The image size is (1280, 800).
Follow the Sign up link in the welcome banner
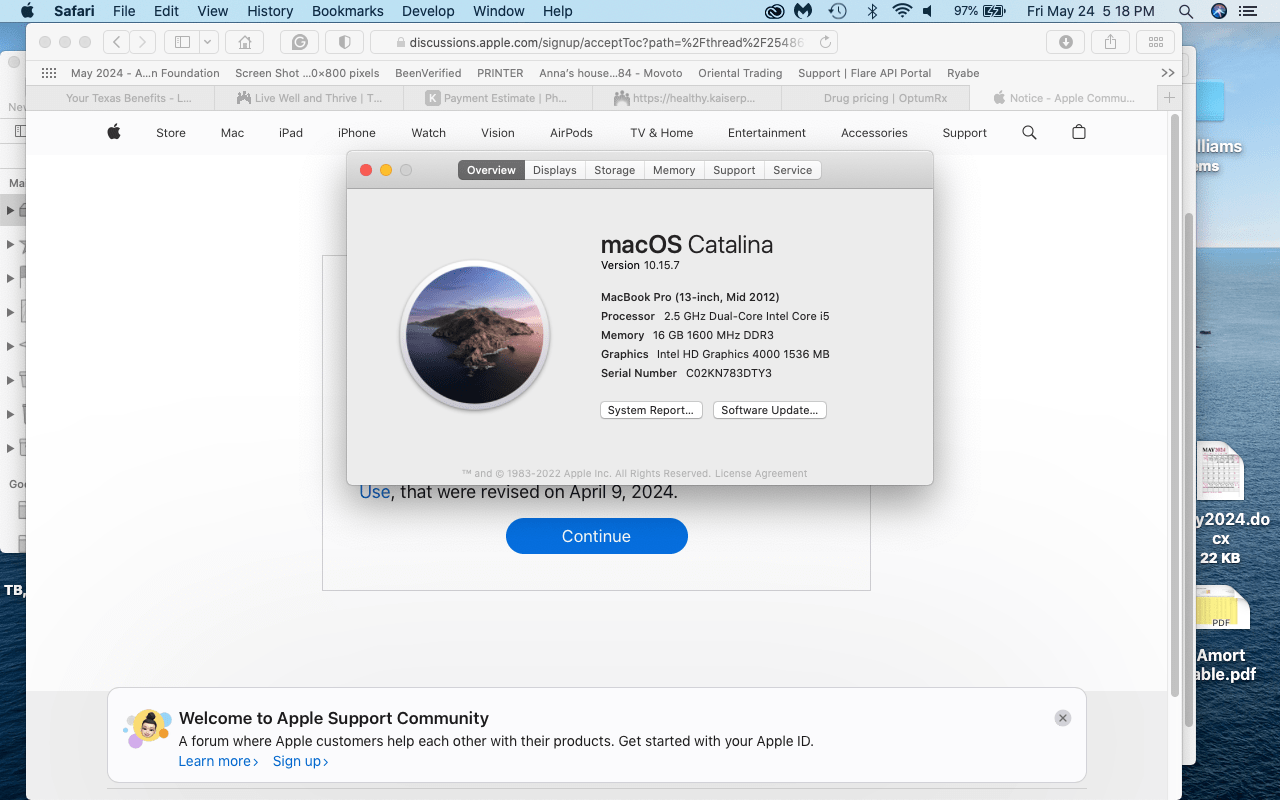click(299, 761)
